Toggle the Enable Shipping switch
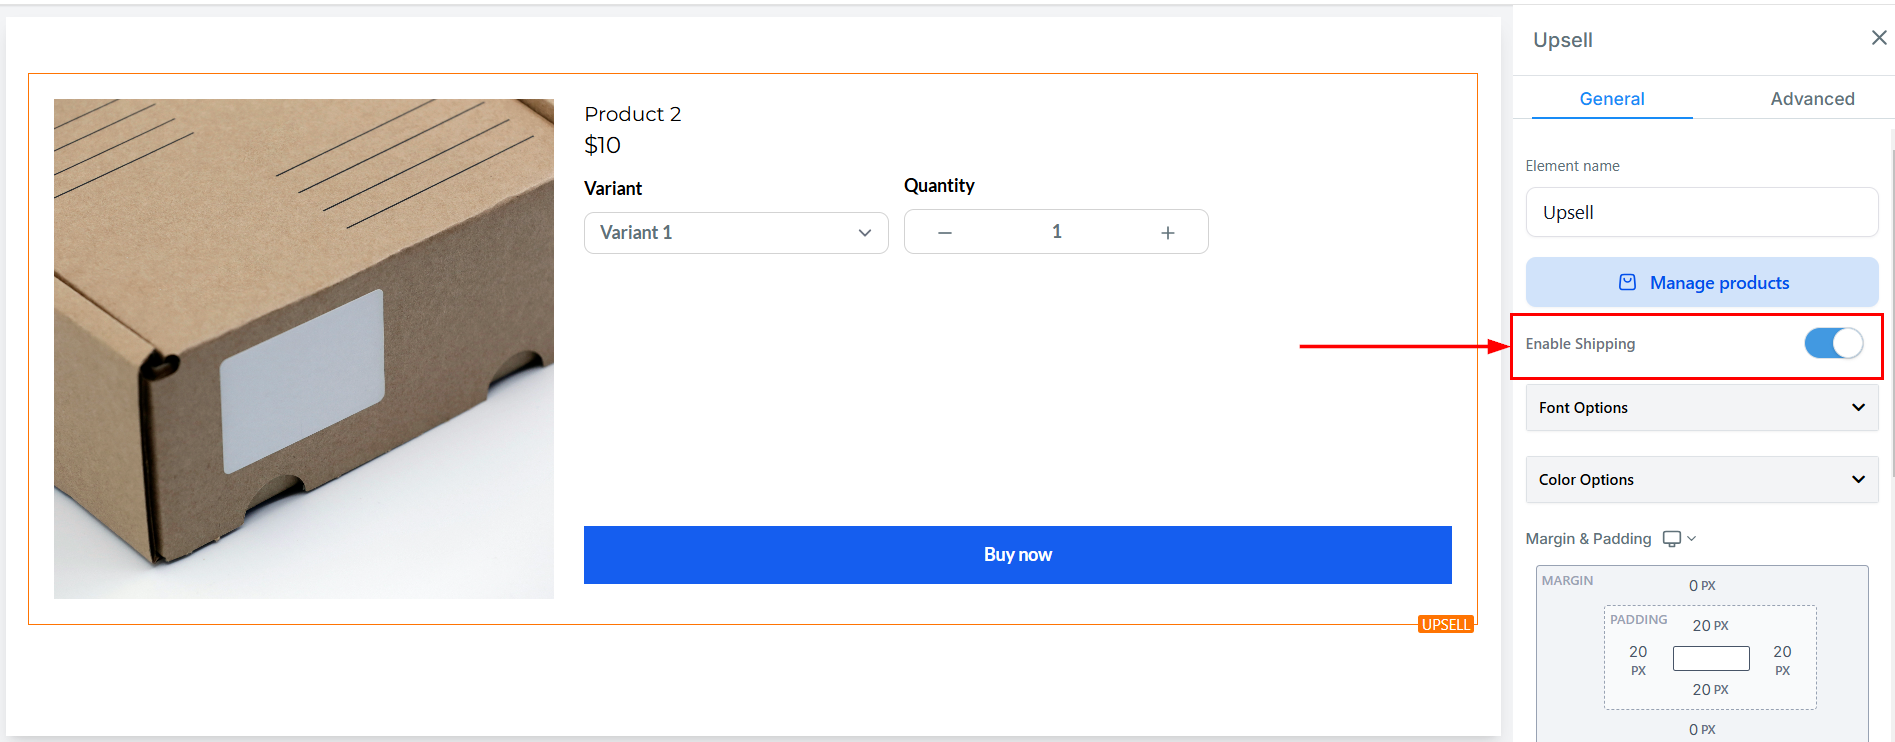The image size is (1895, 742). tap(1833, 344)
